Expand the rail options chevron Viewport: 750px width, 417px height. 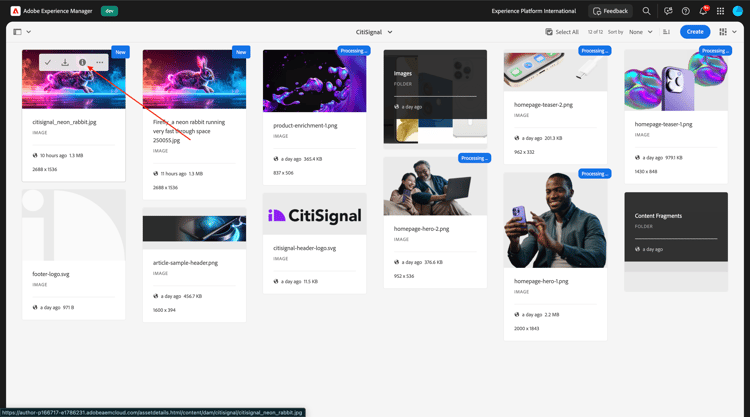coord(29,32)
